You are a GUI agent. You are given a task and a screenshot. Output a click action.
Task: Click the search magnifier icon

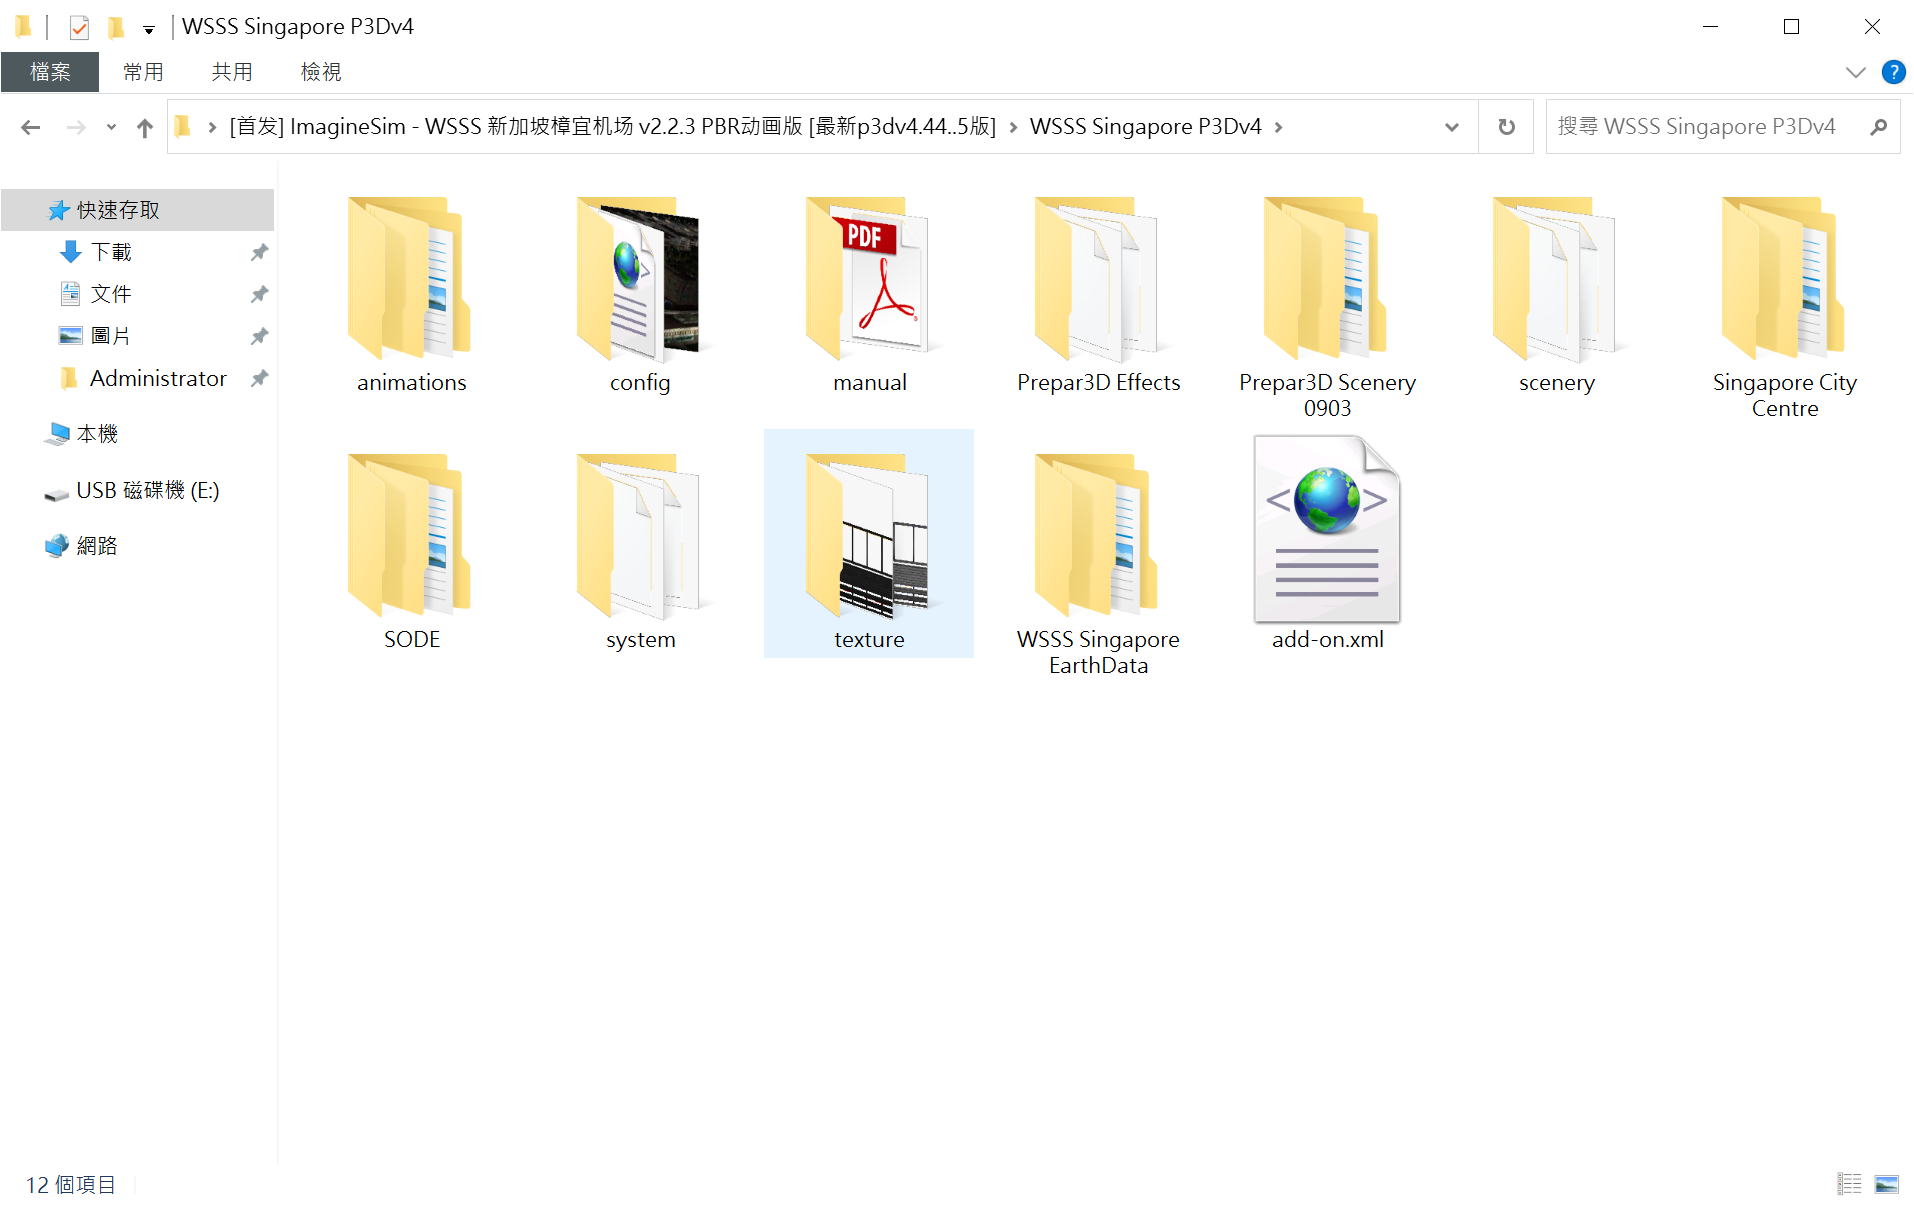[x=1878, y=127]
